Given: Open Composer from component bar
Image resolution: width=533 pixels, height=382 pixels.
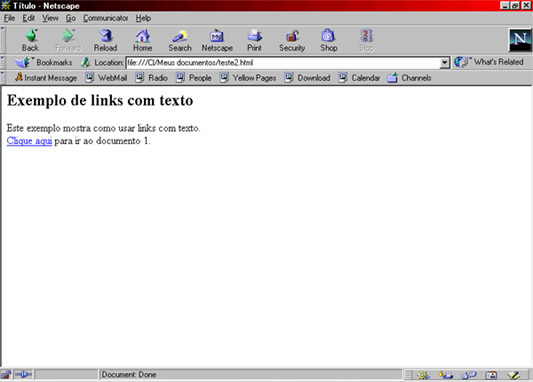Looking at the screenshot, I should (x=514, y=375).
